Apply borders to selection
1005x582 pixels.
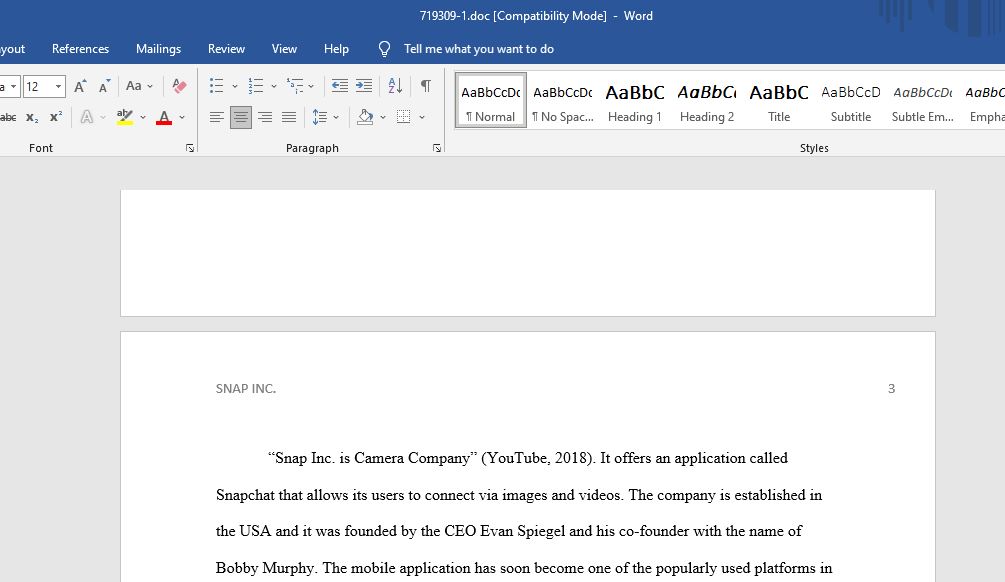coord(403,117)
